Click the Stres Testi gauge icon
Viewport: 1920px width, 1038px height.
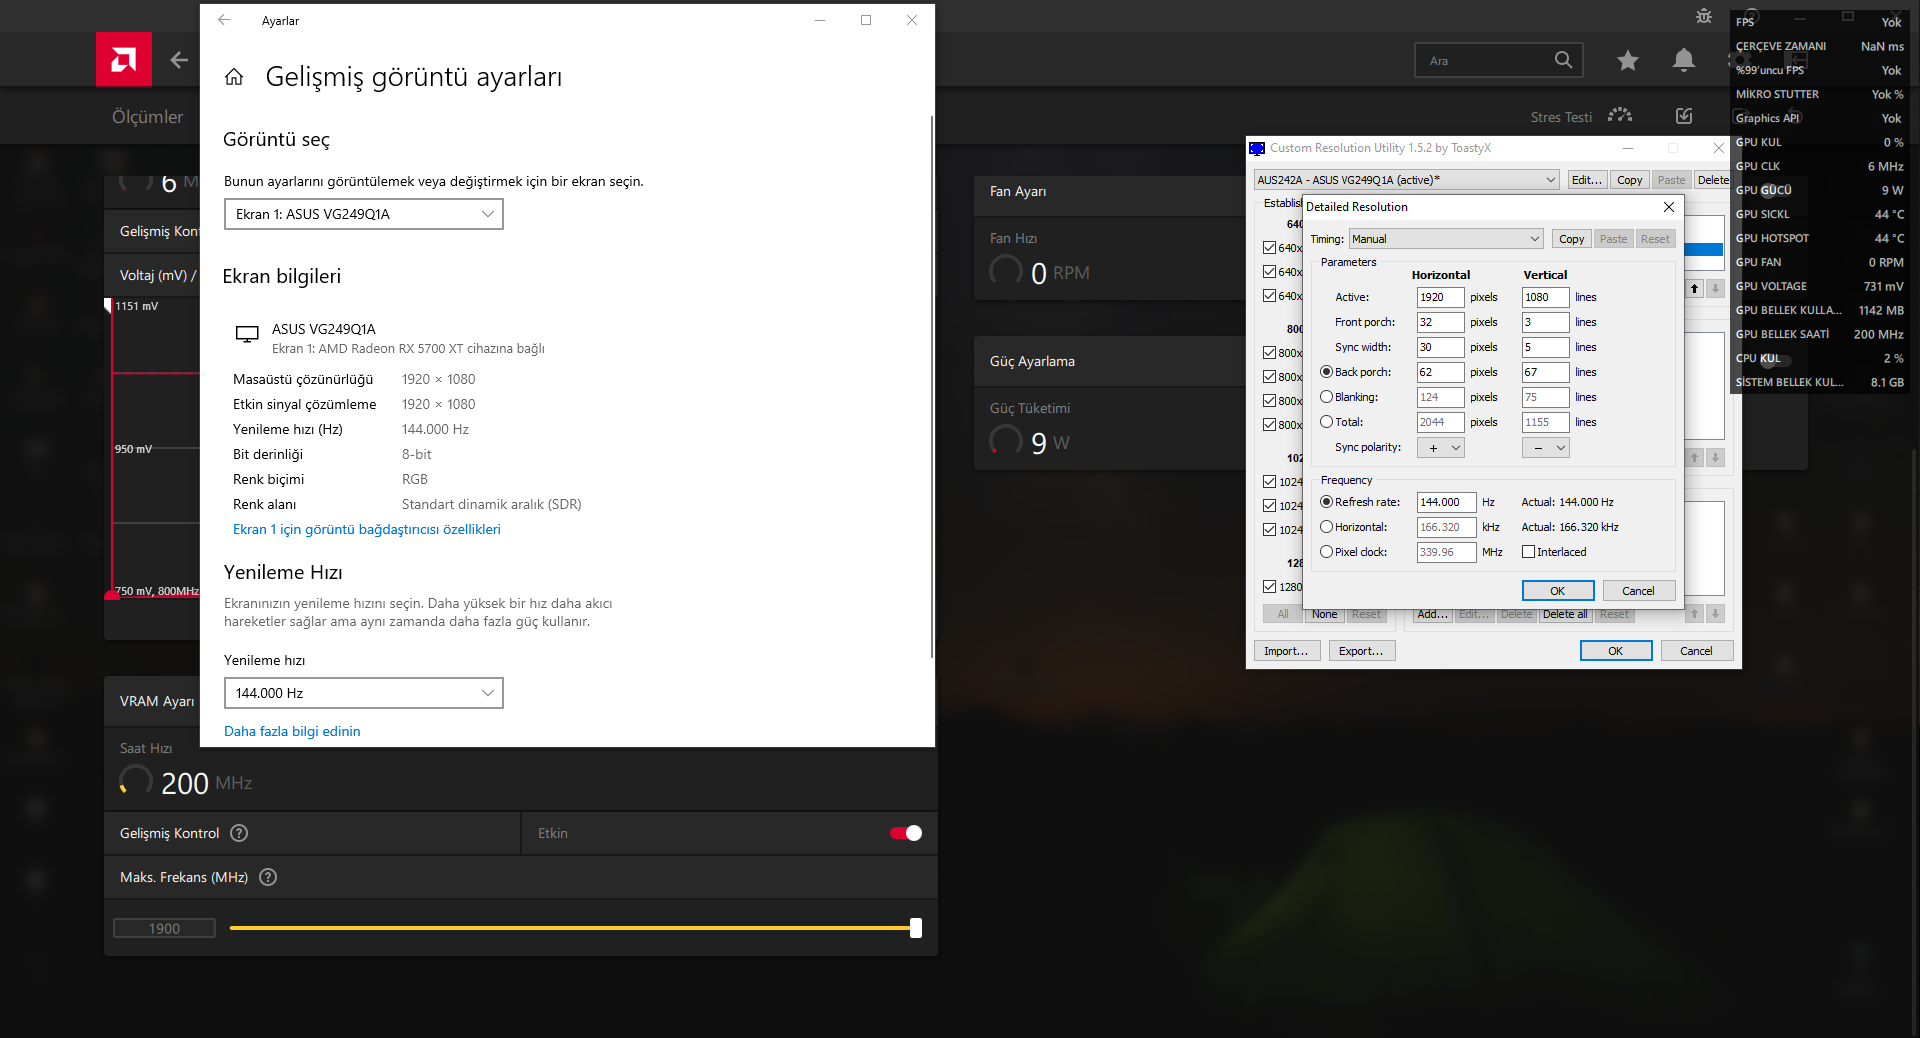pos(1620,116)
